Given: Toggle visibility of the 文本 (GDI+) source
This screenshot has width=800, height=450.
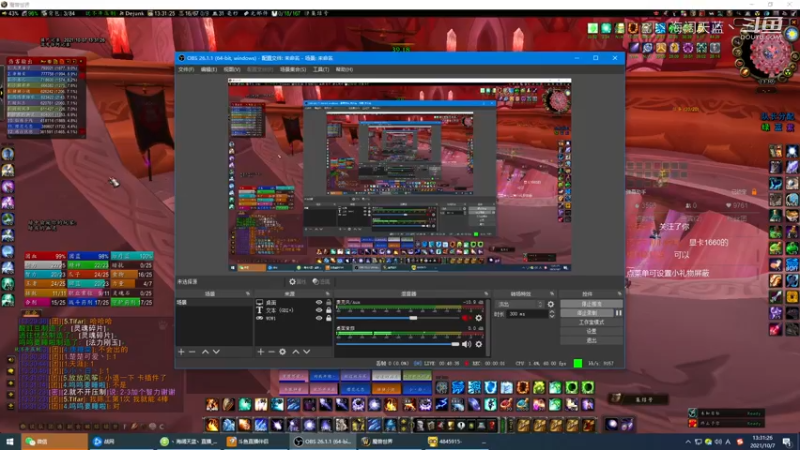Looking at the screenshot, I should click(x=319, y=310).
